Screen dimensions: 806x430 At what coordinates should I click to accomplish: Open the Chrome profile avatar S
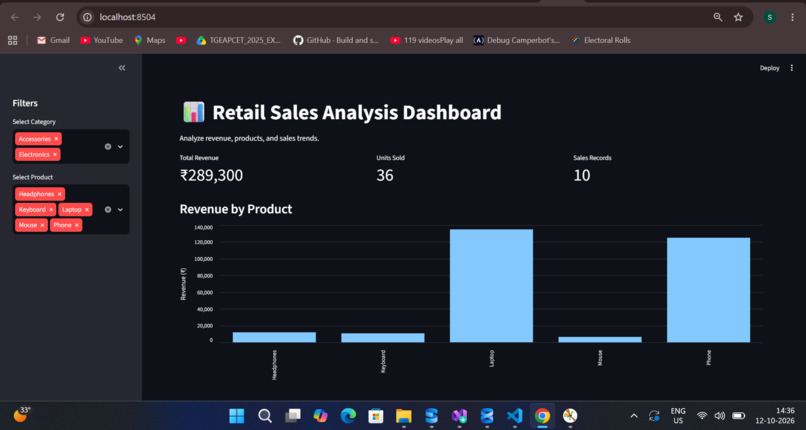click(770, 17)
